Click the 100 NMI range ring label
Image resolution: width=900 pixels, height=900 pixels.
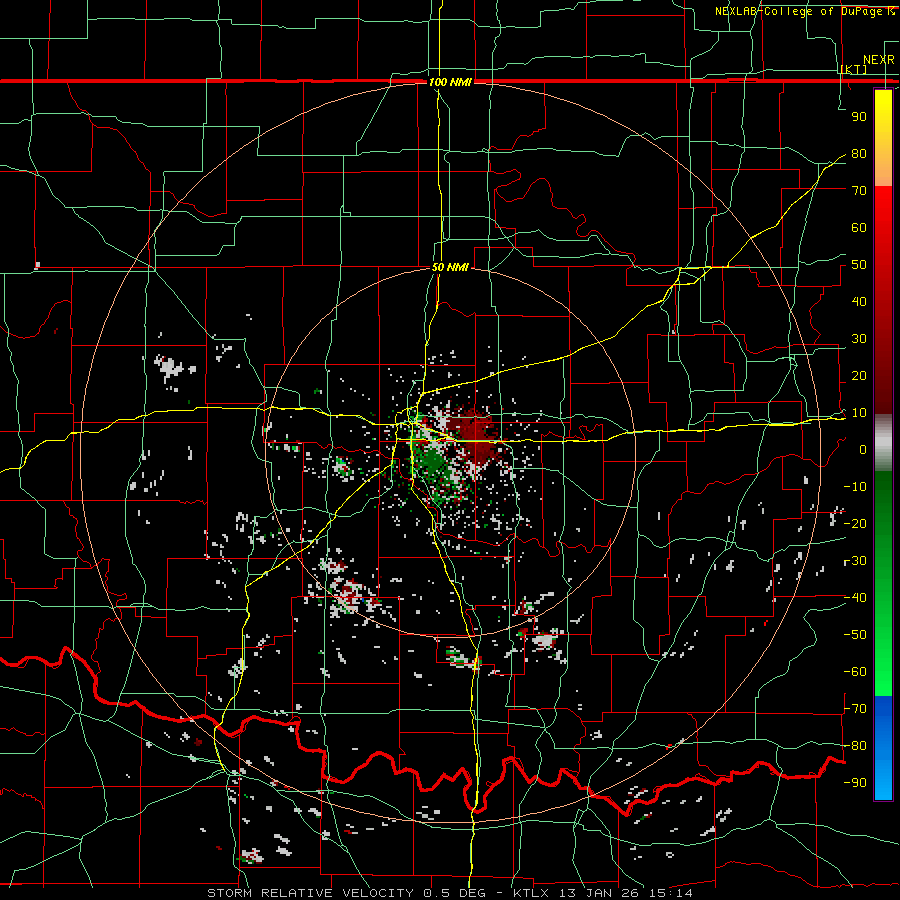coord(450,82)
